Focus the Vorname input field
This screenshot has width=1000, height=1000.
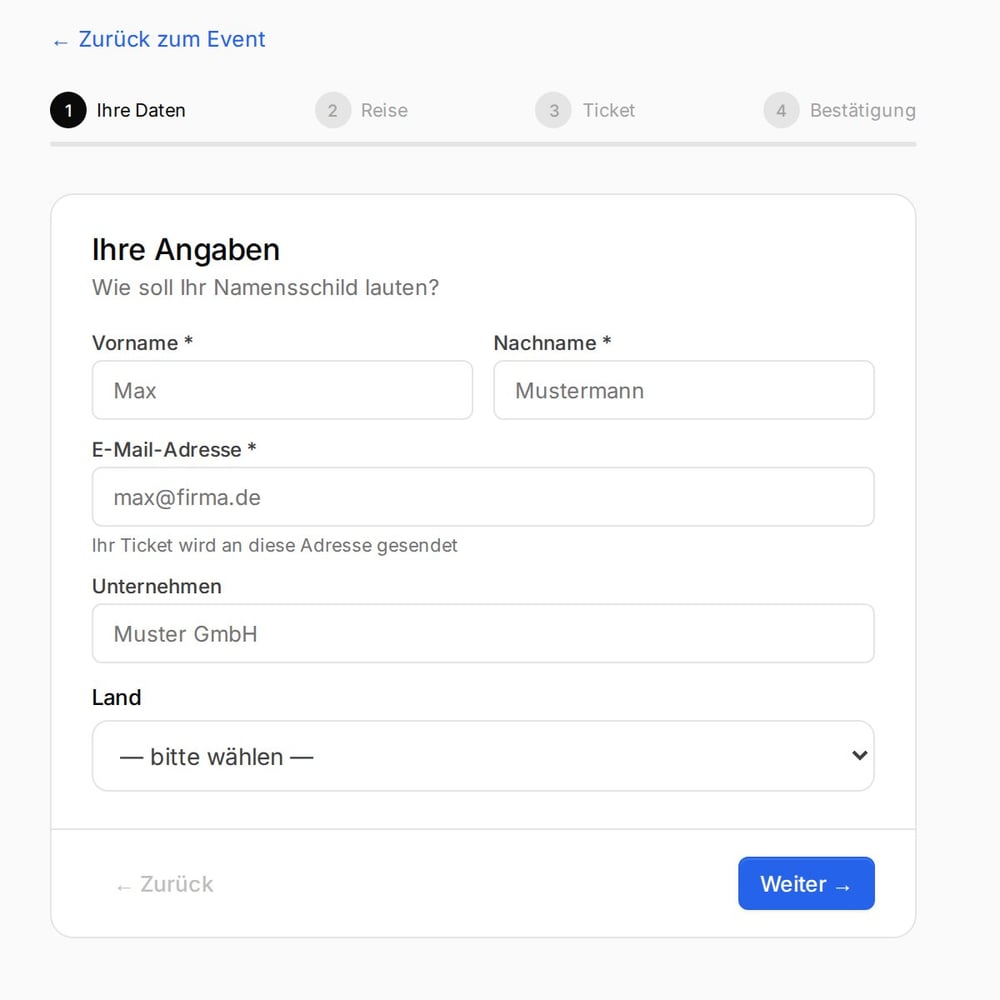point(283,390)
